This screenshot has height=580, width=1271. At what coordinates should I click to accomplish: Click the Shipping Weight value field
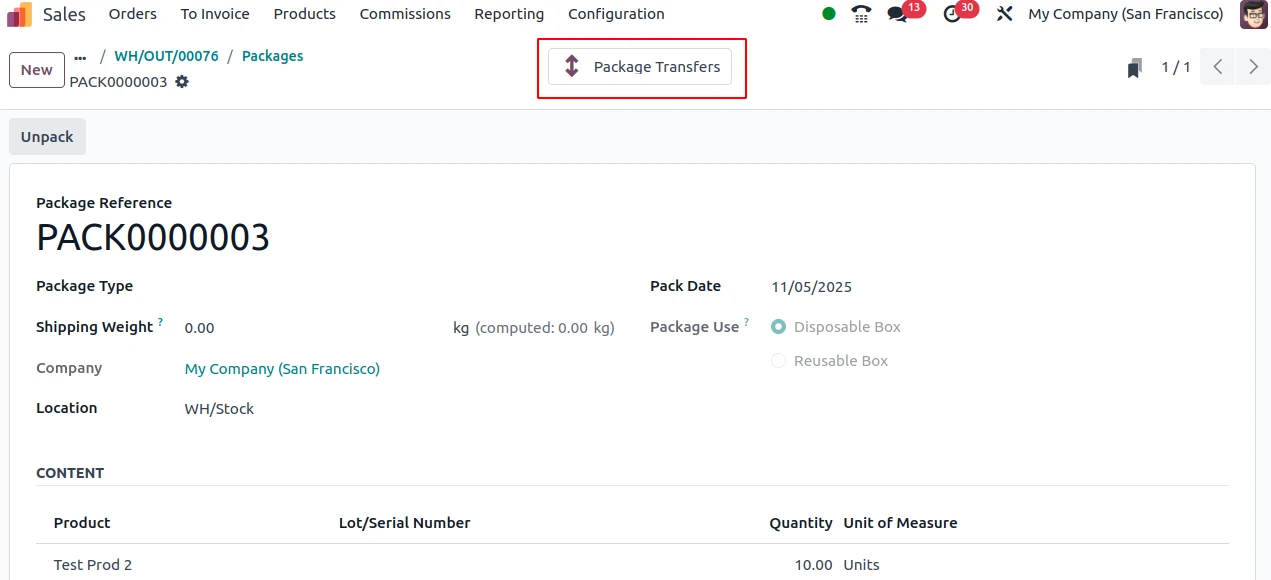click(x=310, y=328)
